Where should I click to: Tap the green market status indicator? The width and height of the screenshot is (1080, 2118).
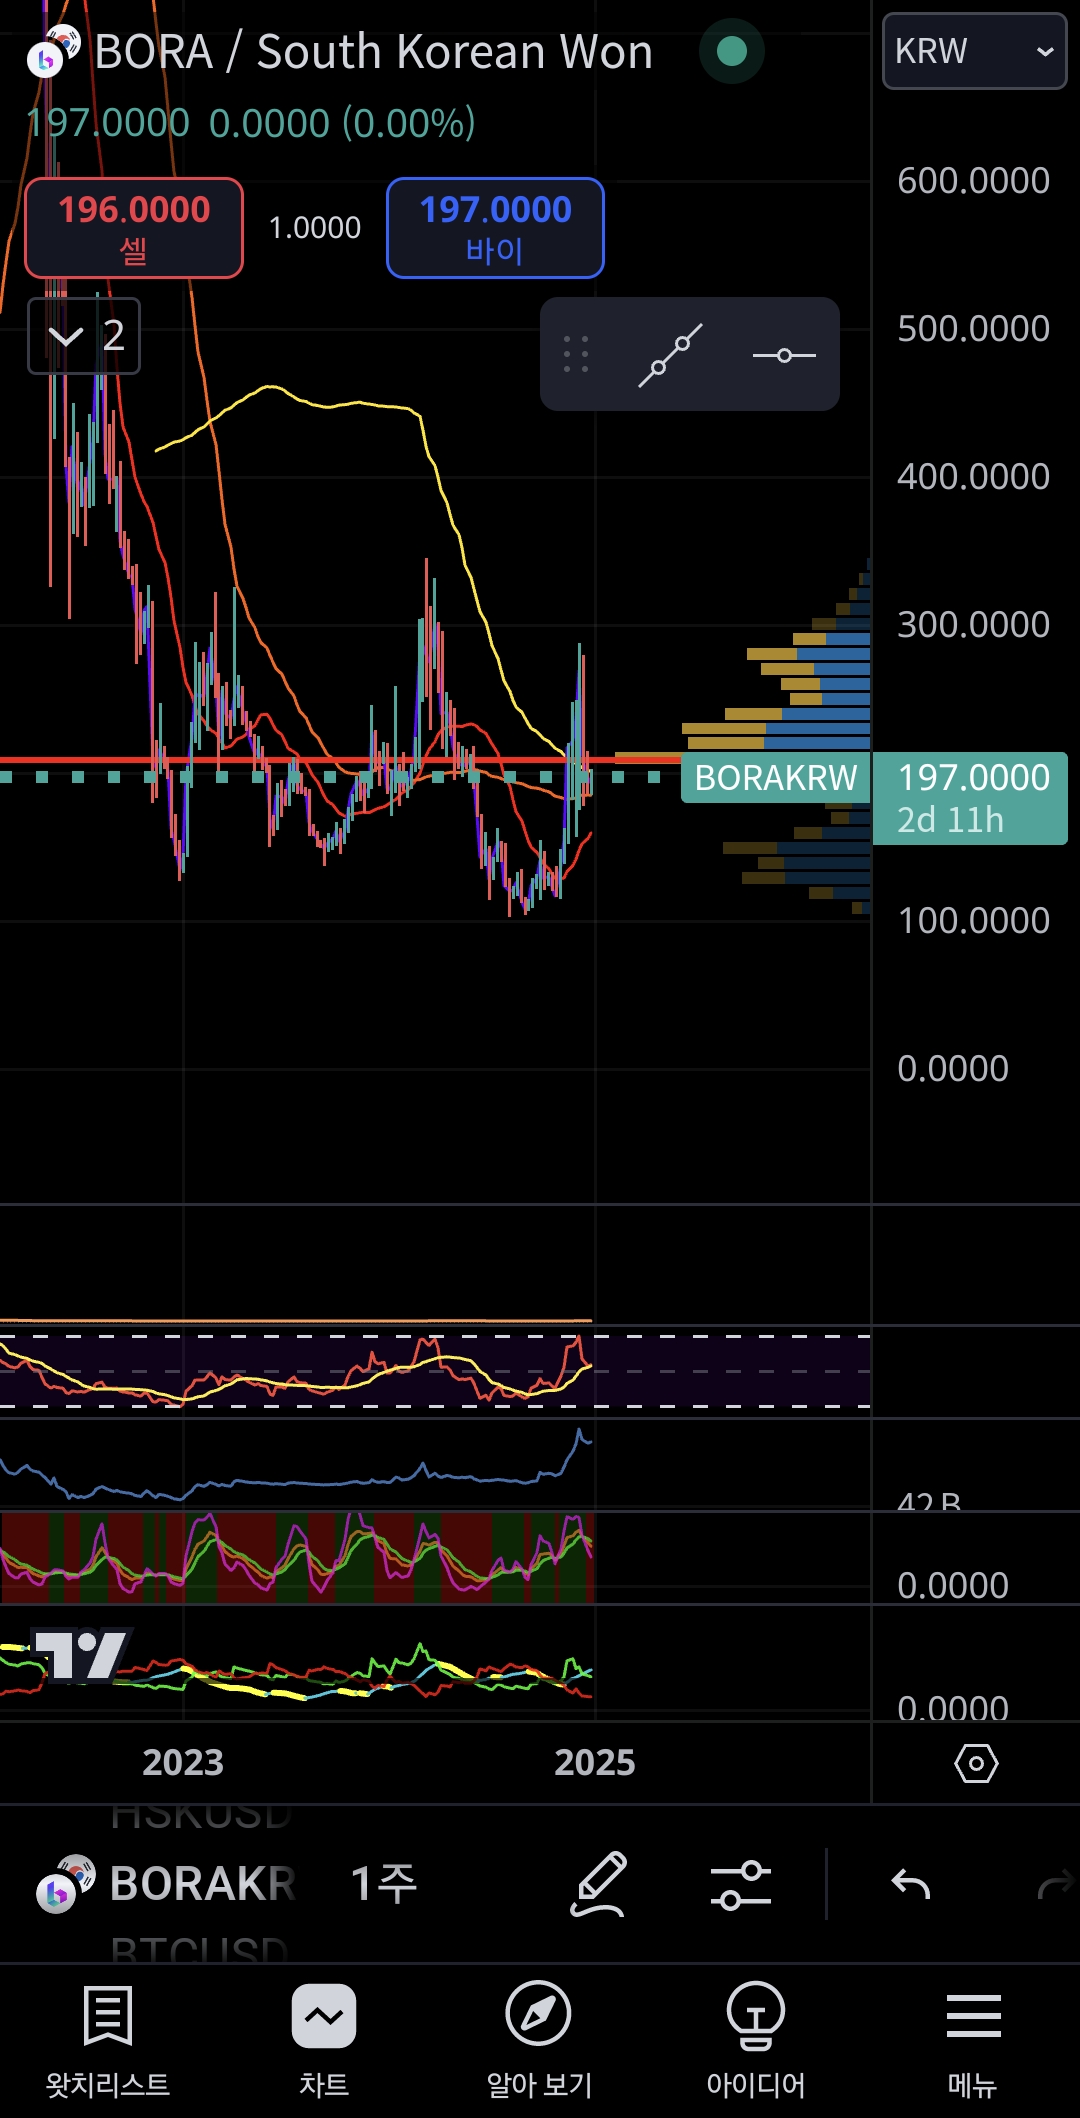pos(732,51)
